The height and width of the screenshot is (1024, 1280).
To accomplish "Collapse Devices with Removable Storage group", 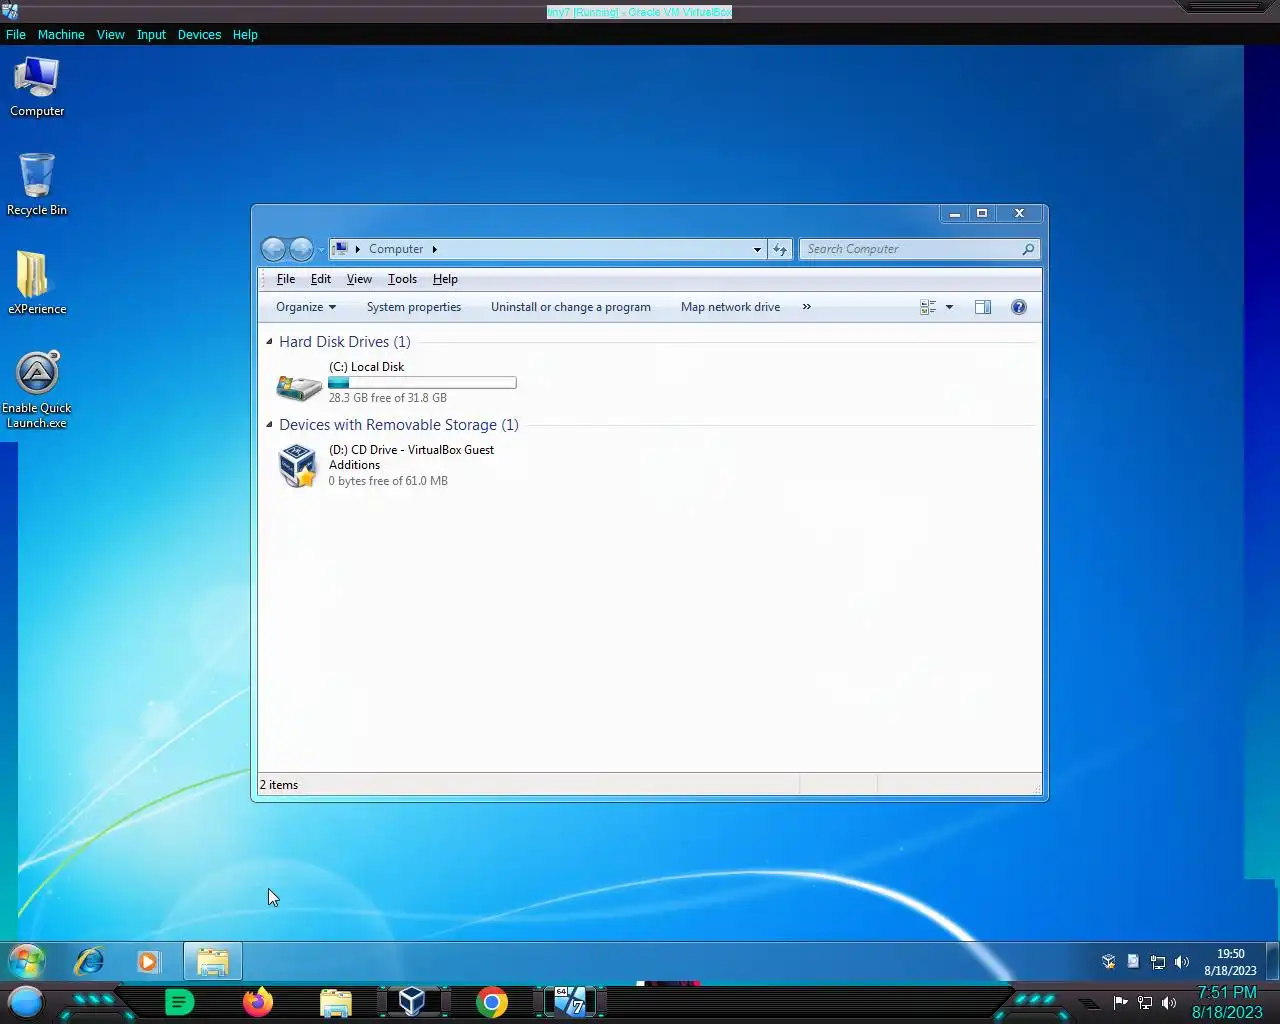I will pos(269,425).
